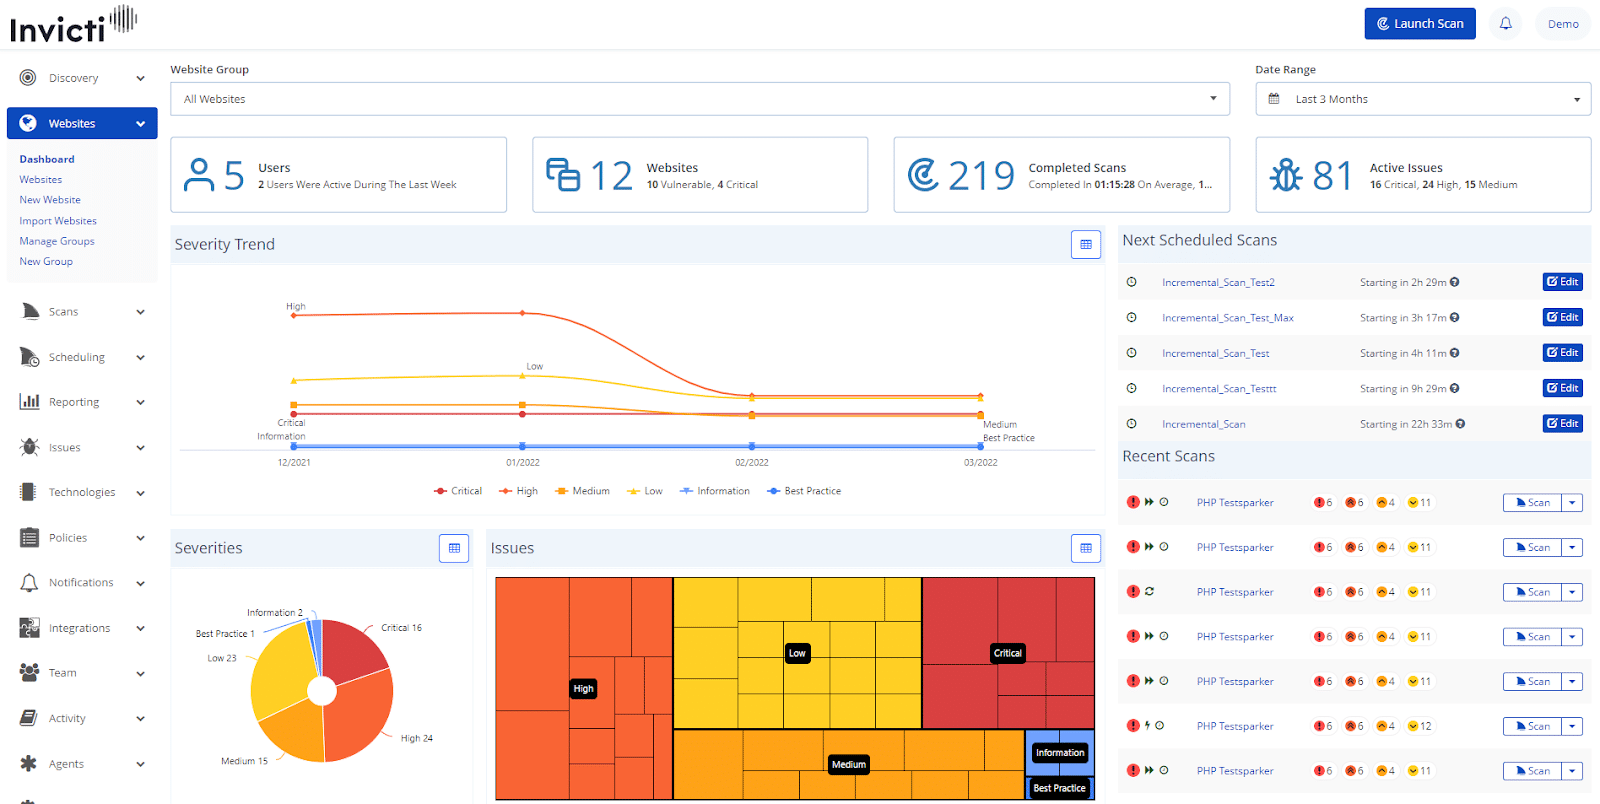Click the Websites card icon
1600x804 pixels.
point(563,175)
